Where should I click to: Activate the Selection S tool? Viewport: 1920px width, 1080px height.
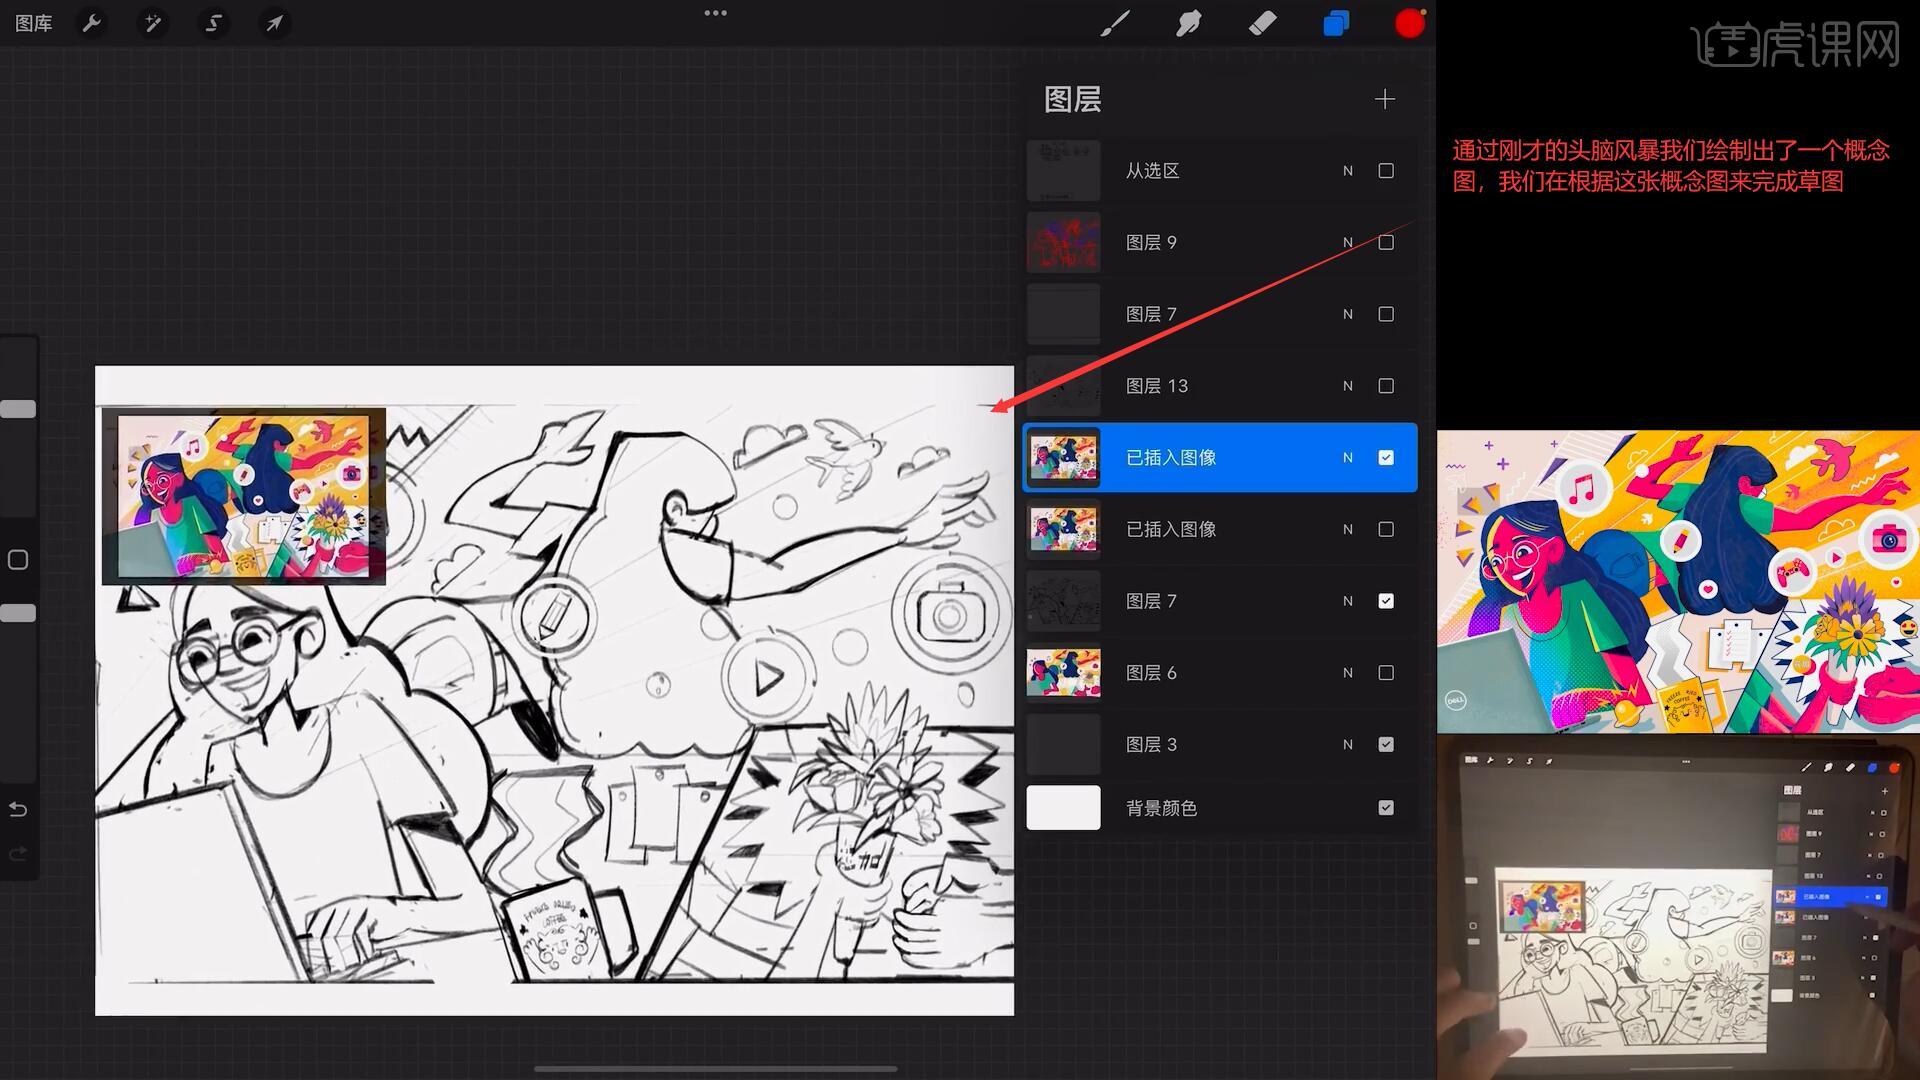tap(213, 23)
